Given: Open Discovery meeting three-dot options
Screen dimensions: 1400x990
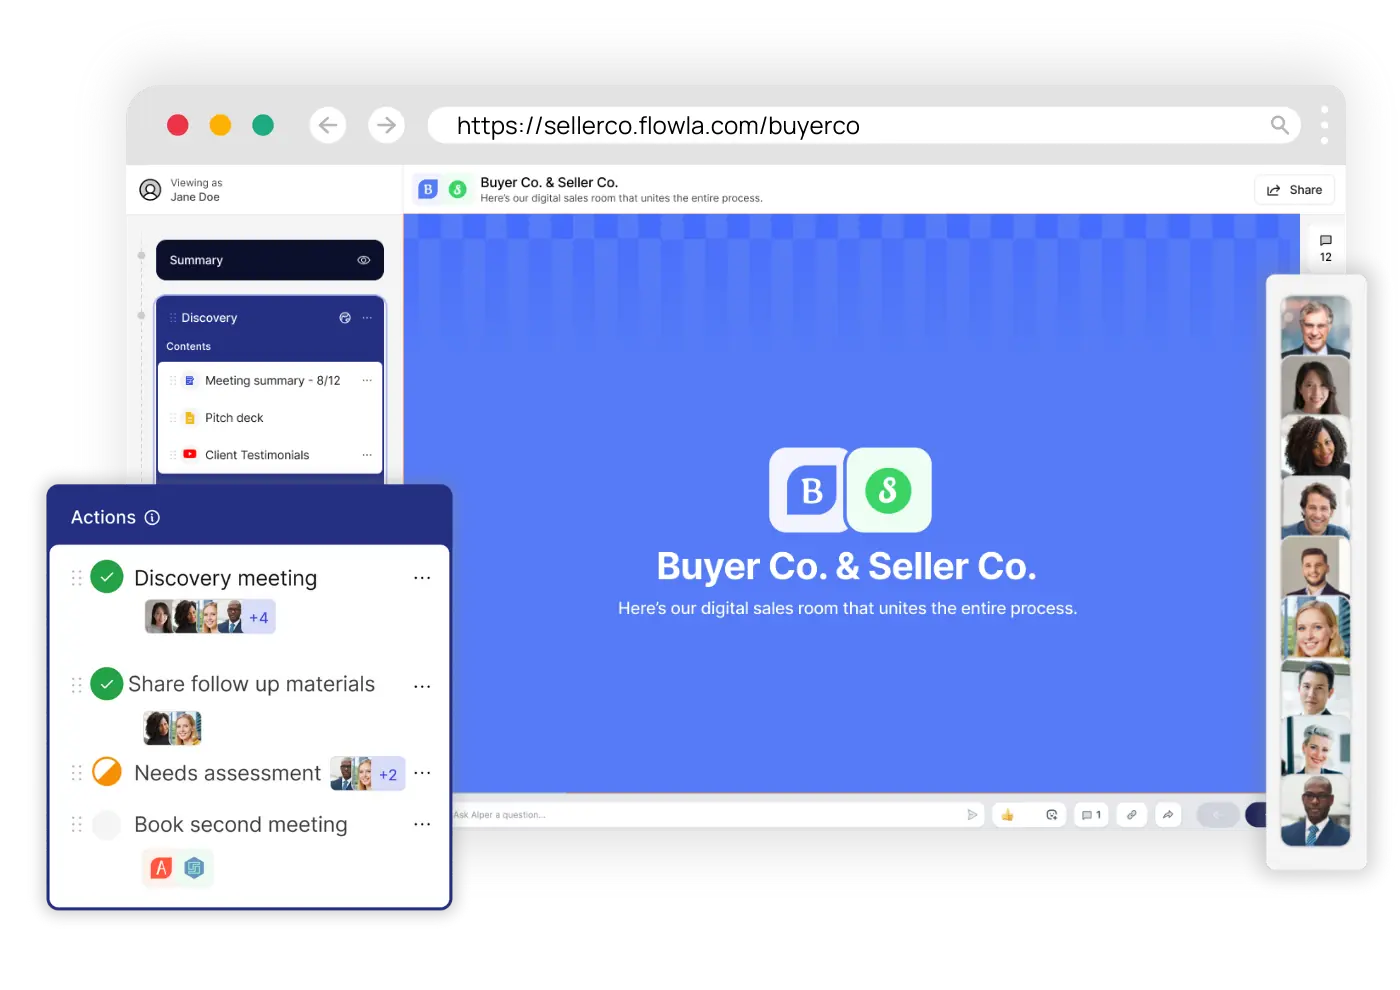Looking at the screenshot, I should [422, 578].
